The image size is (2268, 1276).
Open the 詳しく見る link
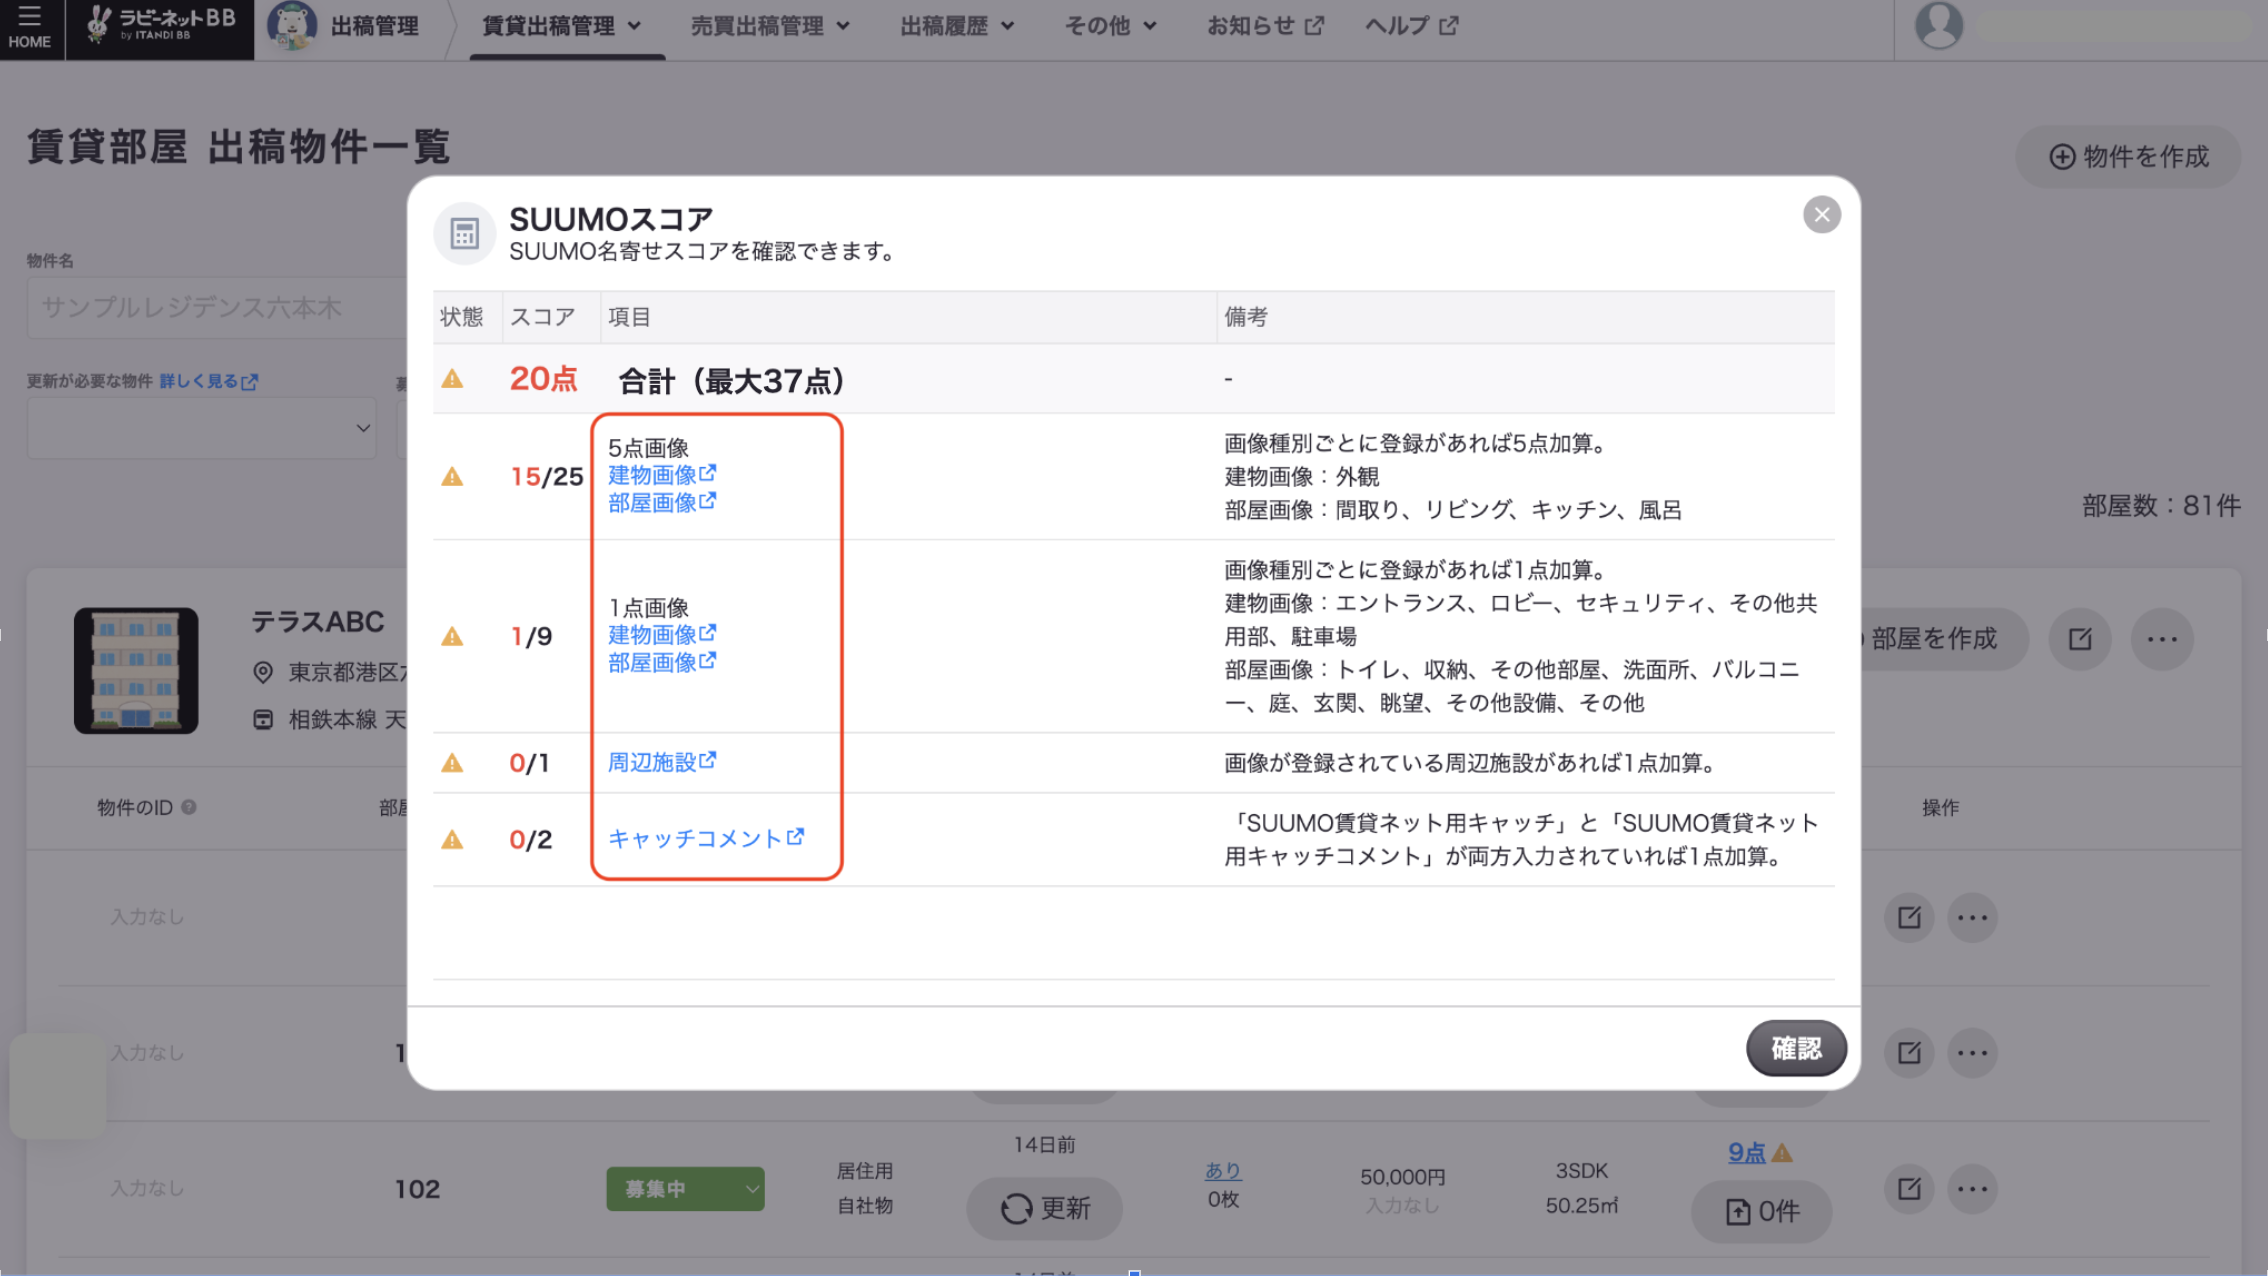(208, 381)
